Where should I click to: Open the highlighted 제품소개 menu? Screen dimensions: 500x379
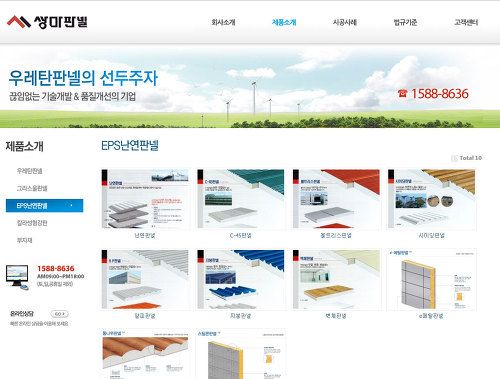point(284,22)
